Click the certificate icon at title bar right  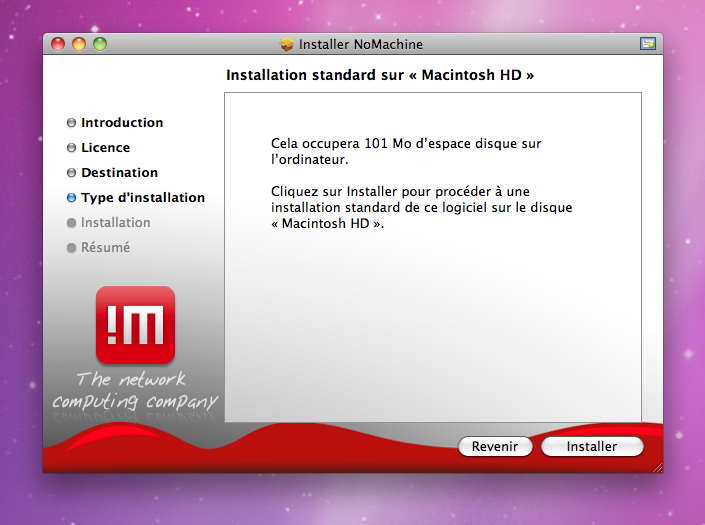648,44
